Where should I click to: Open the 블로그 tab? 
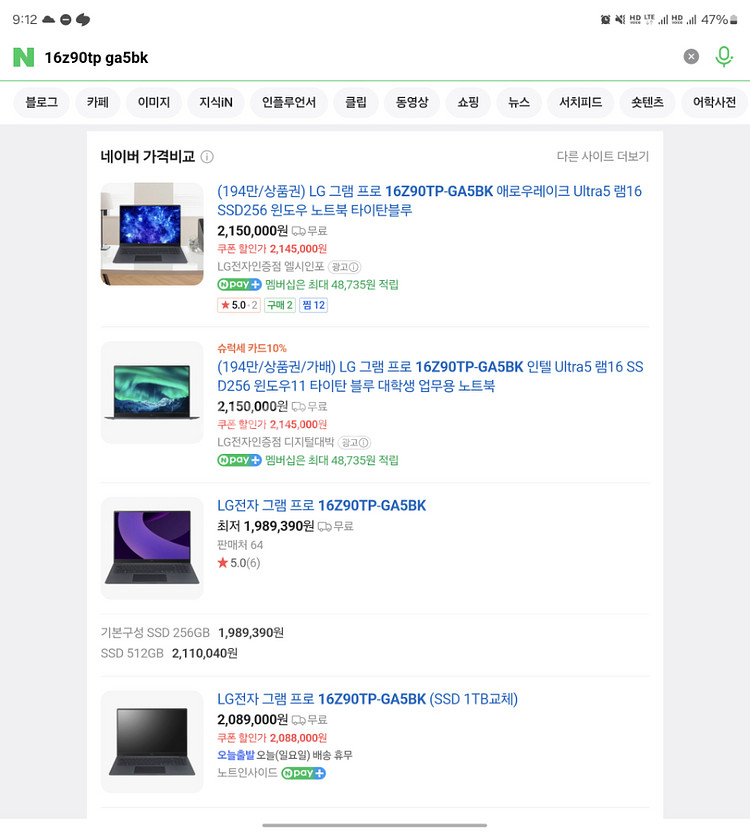pyautogui.click(x=41, y=102)
